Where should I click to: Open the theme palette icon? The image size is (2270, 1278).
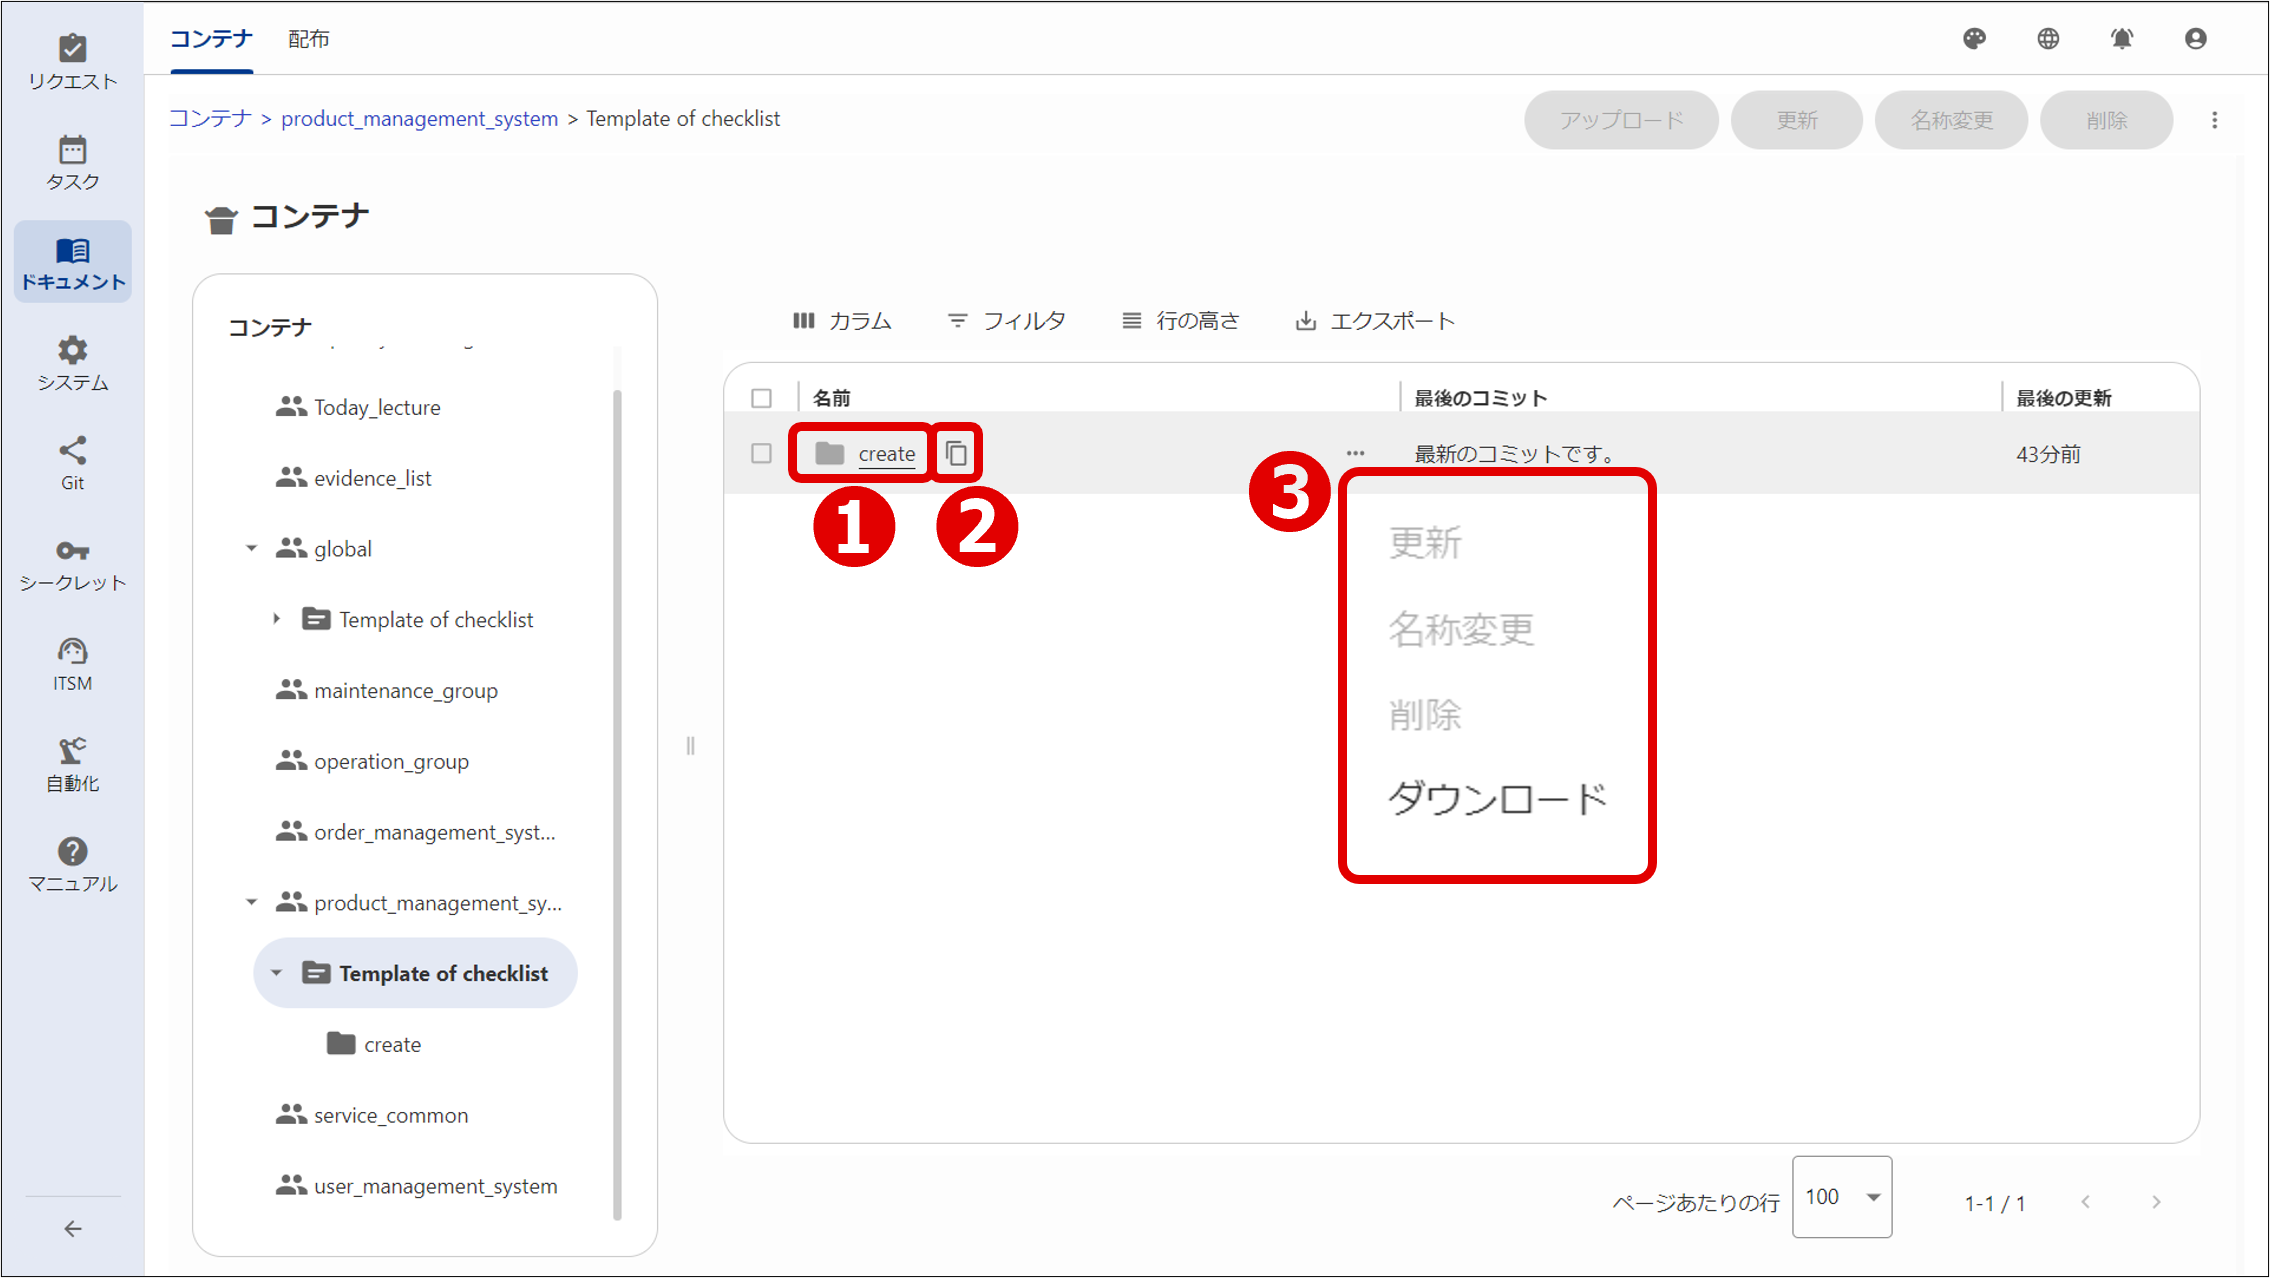(x=1974, y=38)
